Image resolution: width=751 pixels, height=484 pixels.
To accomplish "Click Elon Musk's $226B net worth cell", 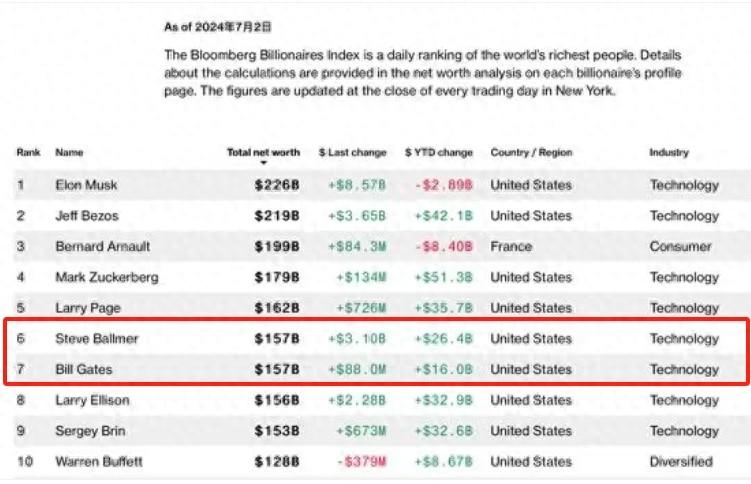I will tap(277, 185).
